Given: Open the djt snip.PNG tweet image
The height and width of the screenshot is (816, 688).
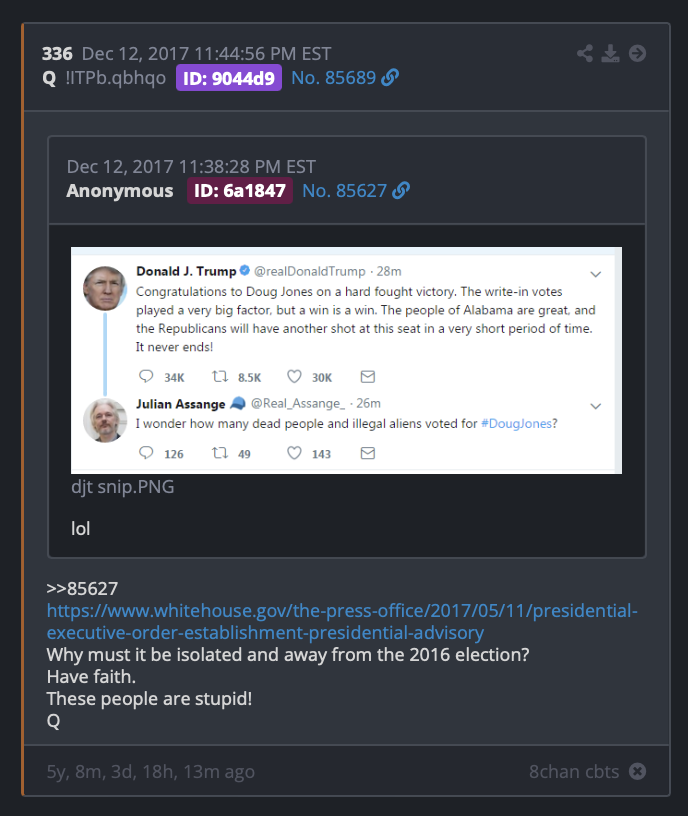Looking at the screenshot, I should click(x=347, y=361).
